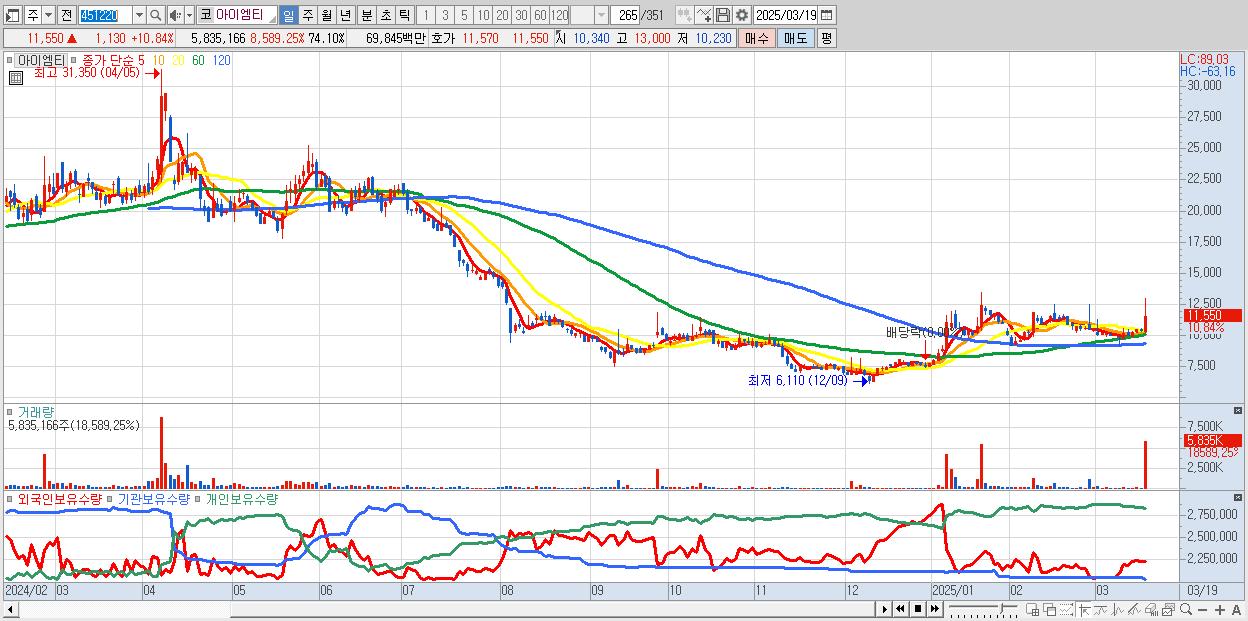Select the 60 interval button
The height and width of the screenshot is (621, 1248).
[540, 15]
